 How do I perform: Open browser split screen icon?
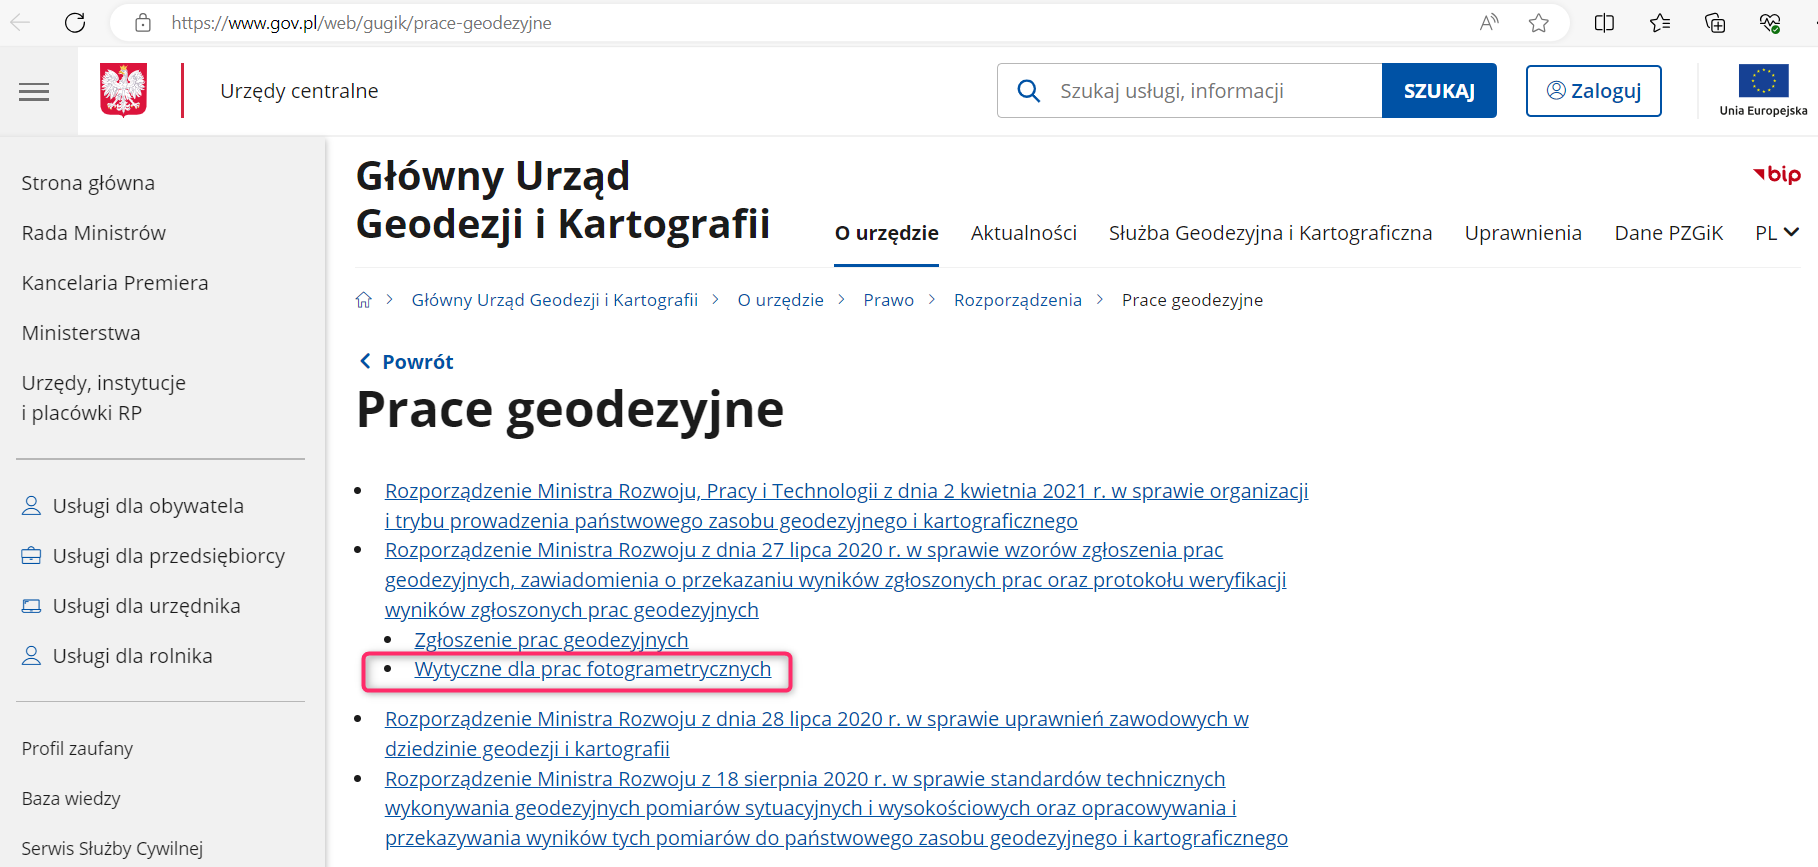1604,22
